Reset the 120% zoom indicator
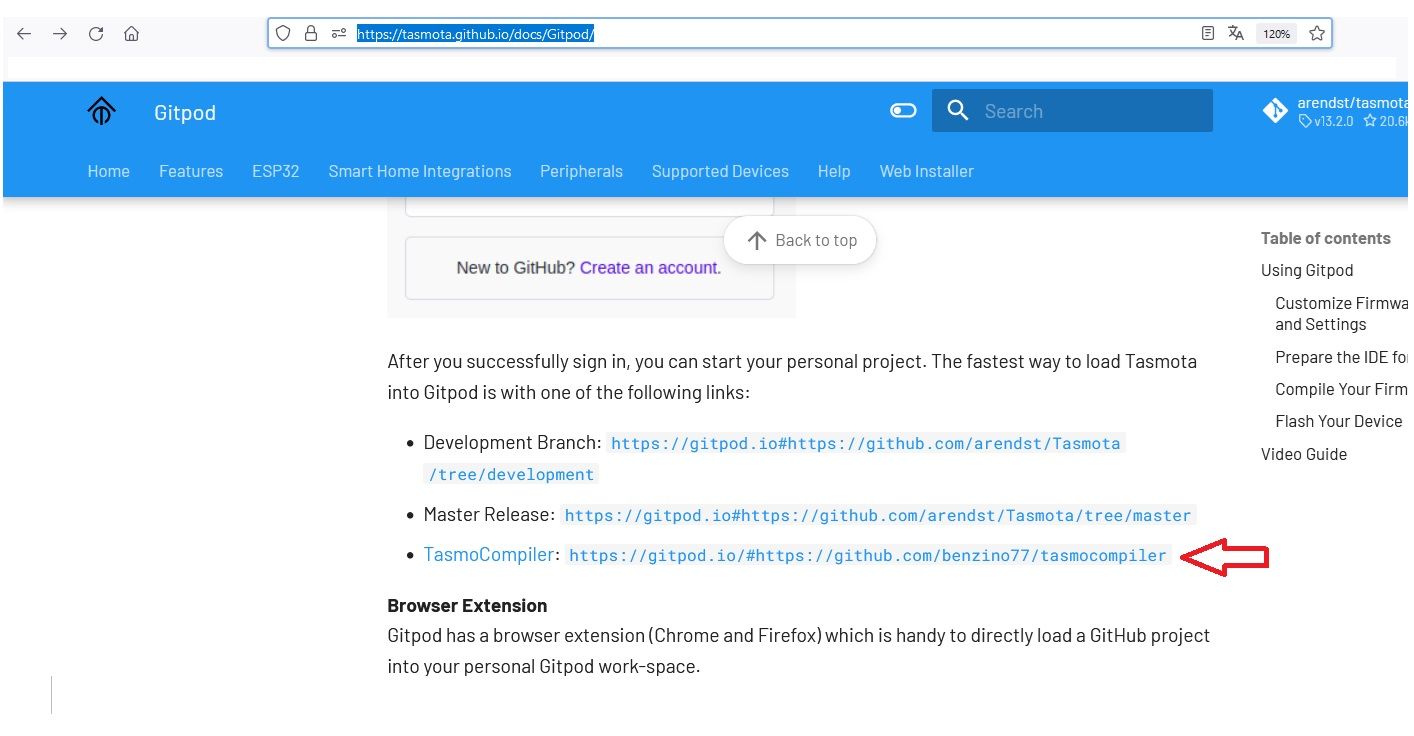The image size is (1414, 736). point(1276,33)
